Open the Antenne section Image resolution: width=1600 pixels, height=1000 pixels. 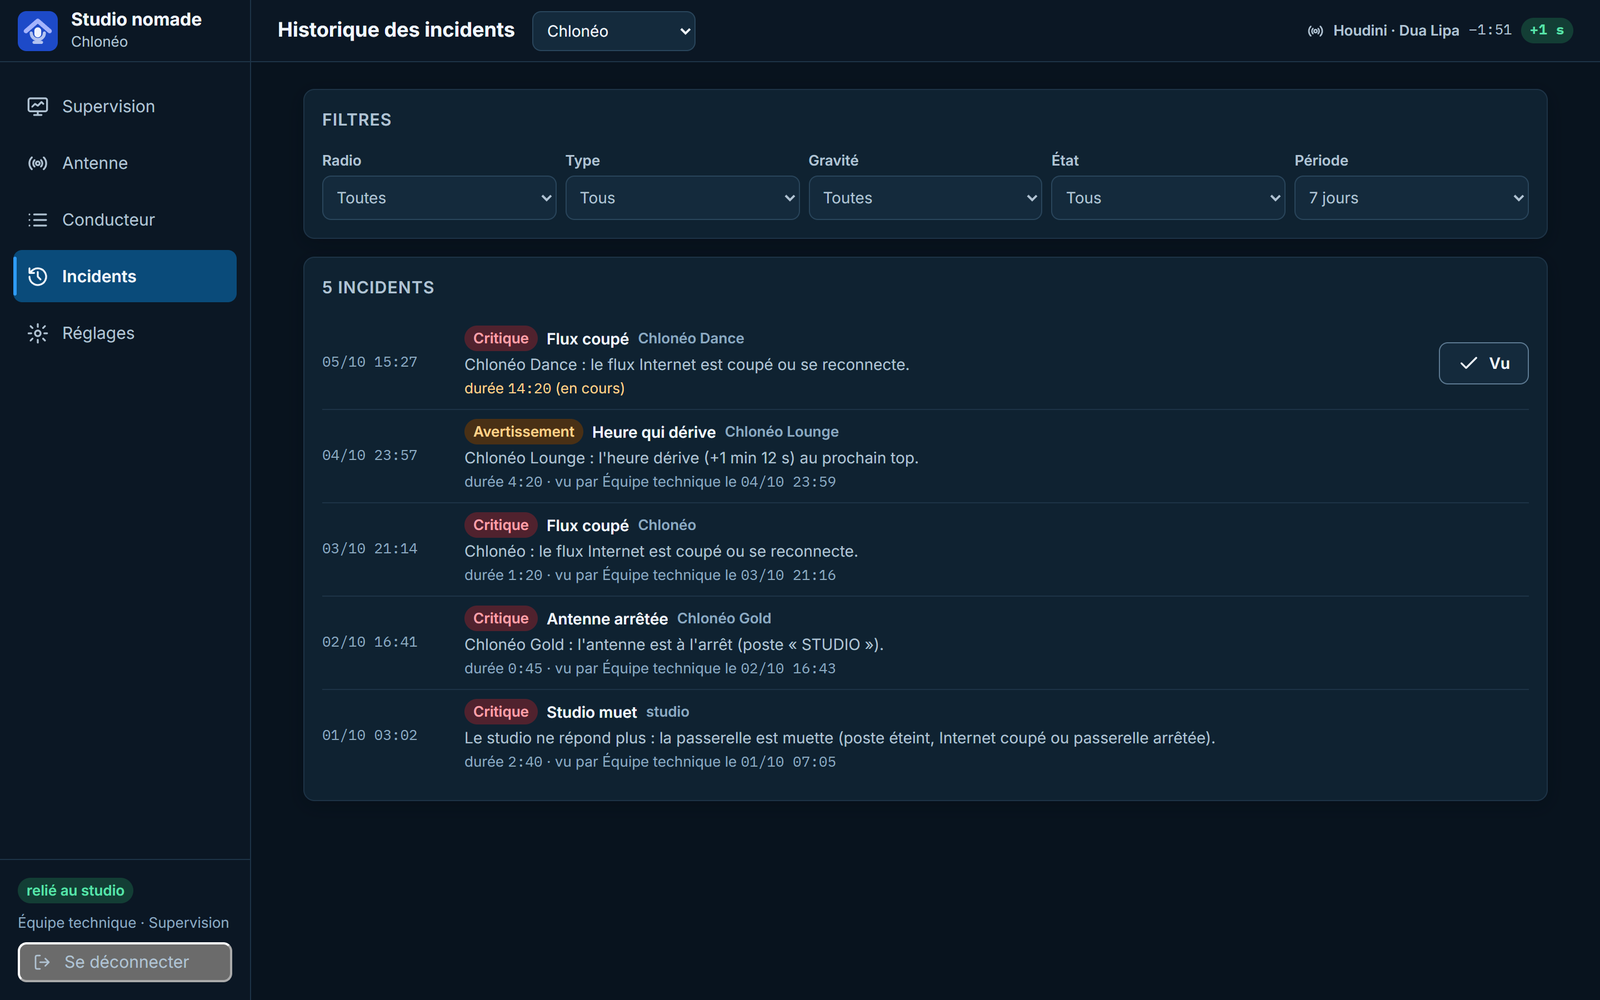(125, 163)
